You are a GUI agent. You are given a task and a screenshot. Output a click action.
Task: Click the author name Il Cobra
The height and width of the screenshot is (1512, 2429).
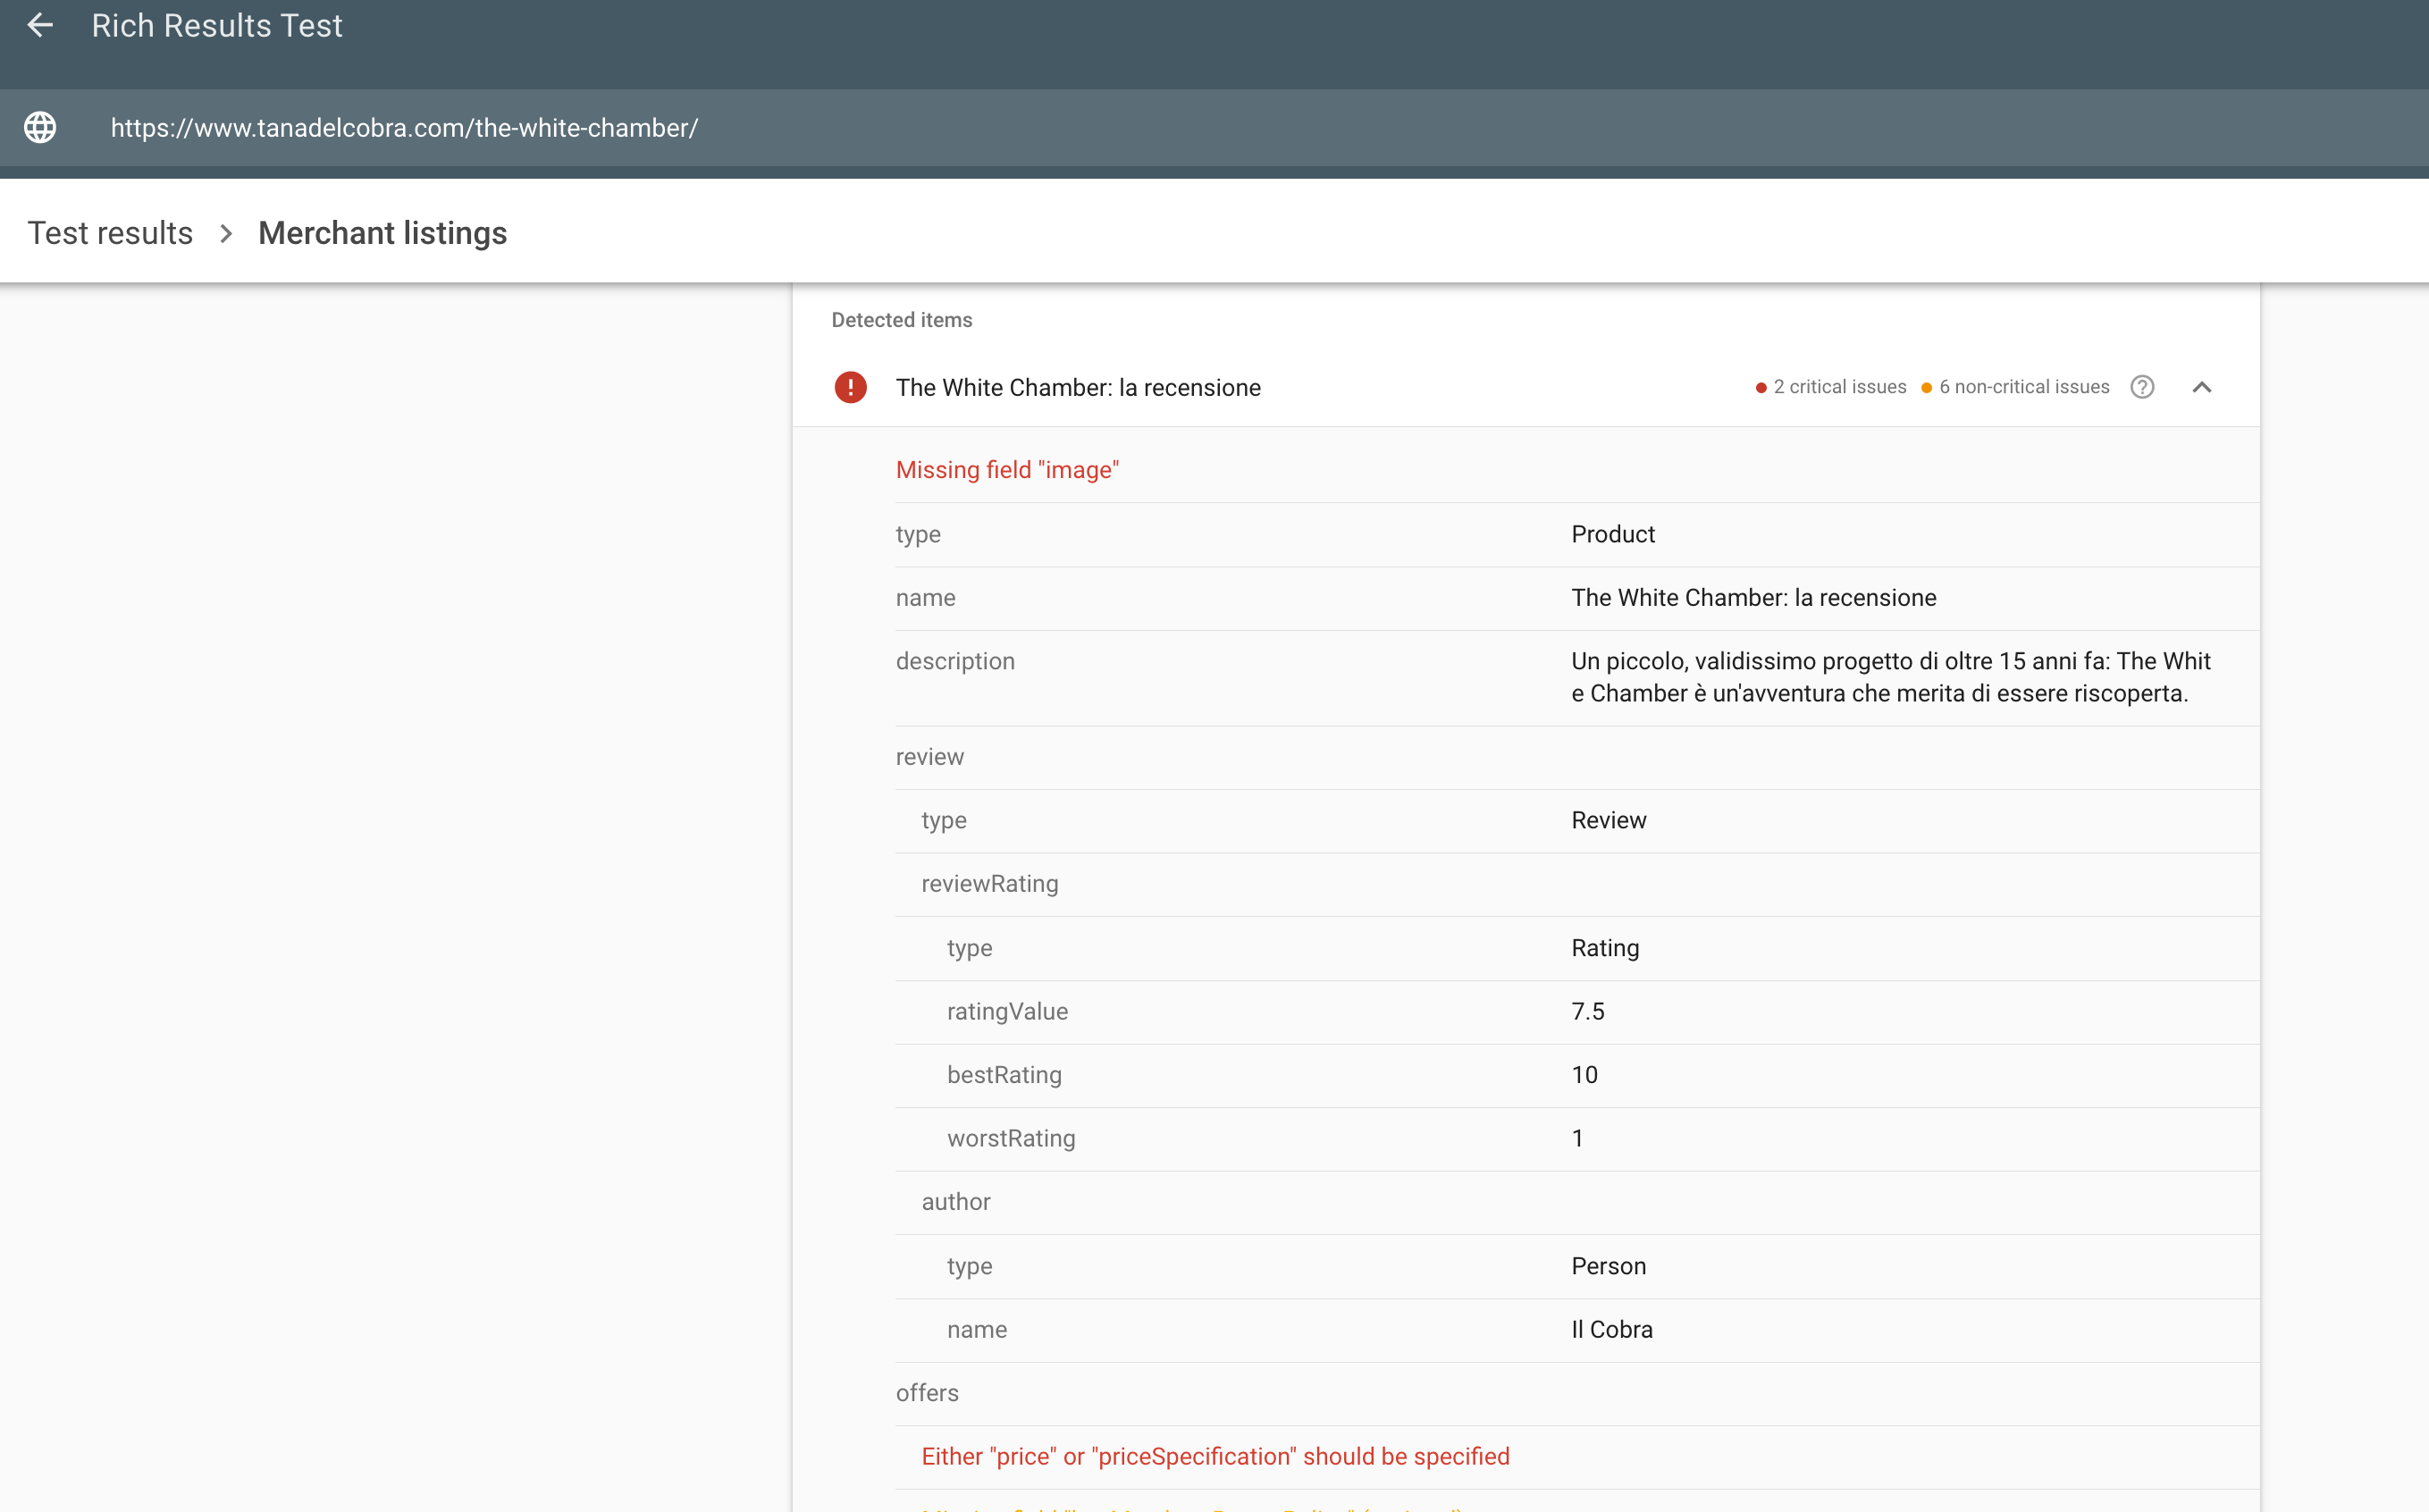tap(1612, 1330)
